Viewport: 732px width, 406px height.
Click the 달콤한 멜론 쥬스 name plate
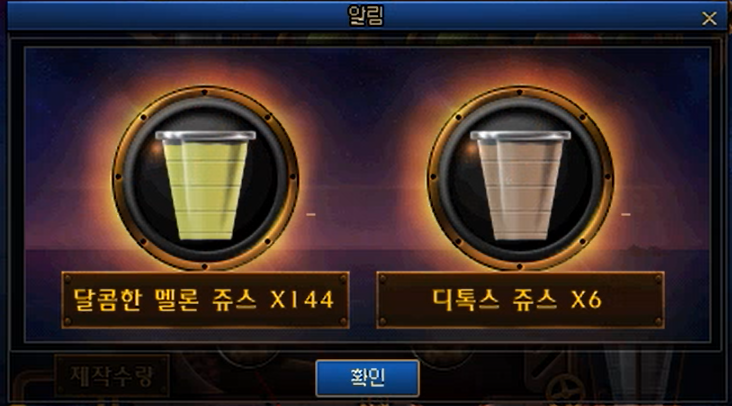tap(205, 300)
